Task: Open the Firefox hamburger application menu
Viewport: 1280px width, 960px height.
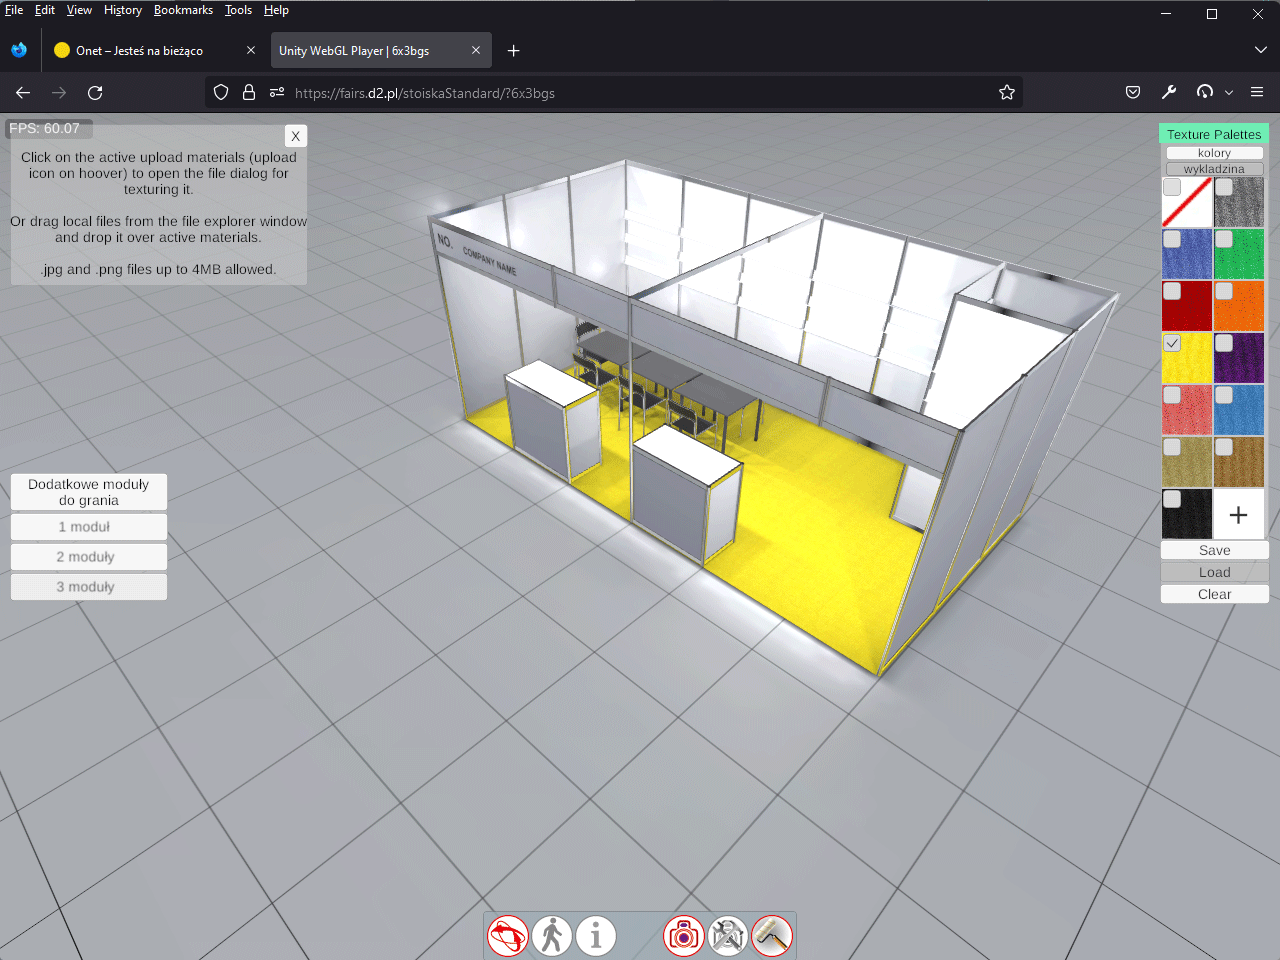Action: pyautogui.click(x=1257, y=93)
